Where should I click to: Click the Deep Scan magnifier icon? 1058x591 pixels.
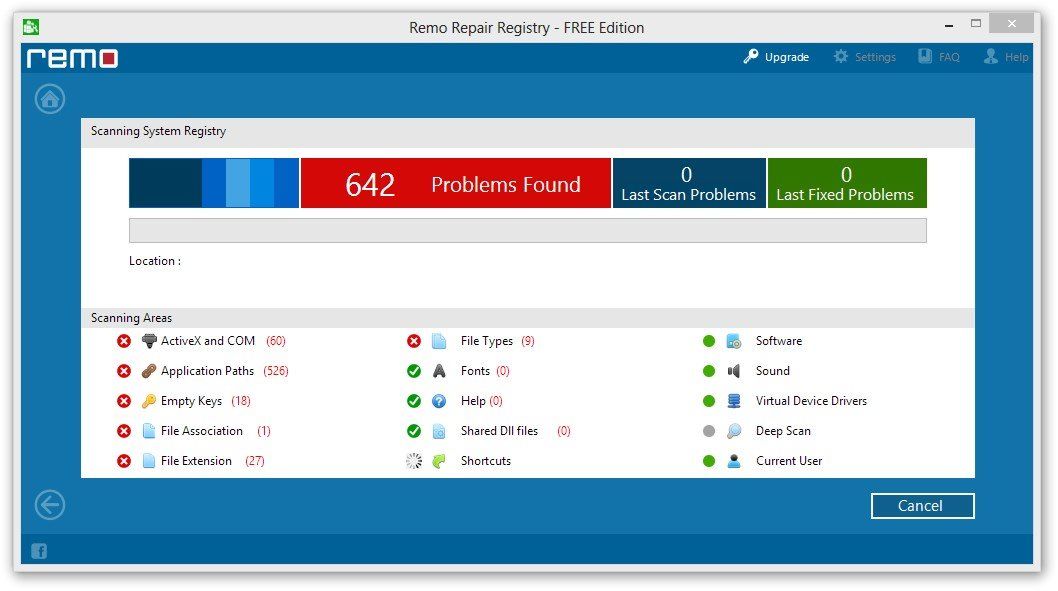(x=734, y=431)
